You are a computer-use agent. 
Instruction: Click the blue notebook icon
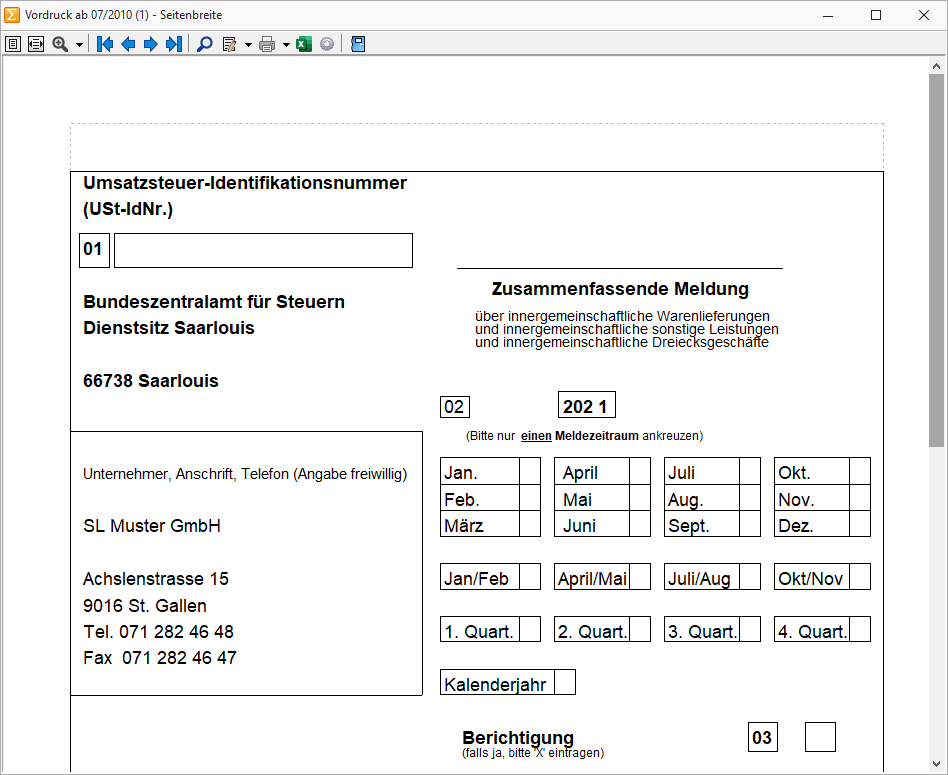(x=358, y=44)
